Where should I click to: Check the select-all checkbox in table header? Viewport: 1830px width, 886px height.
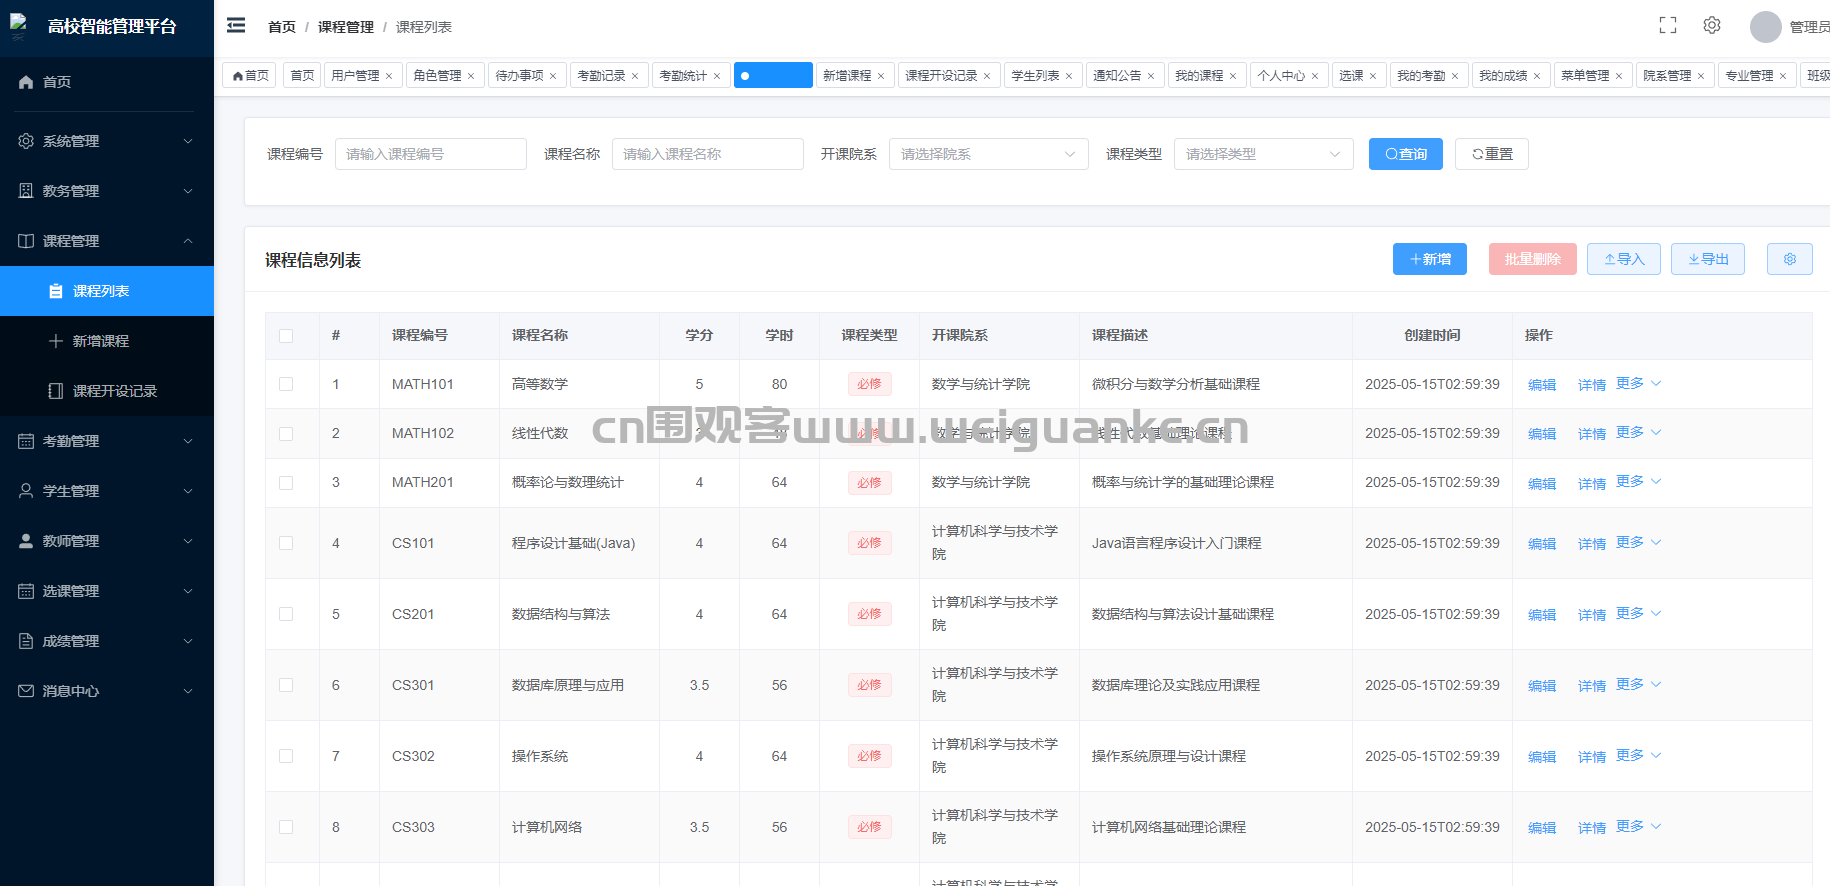coord(286,336)
